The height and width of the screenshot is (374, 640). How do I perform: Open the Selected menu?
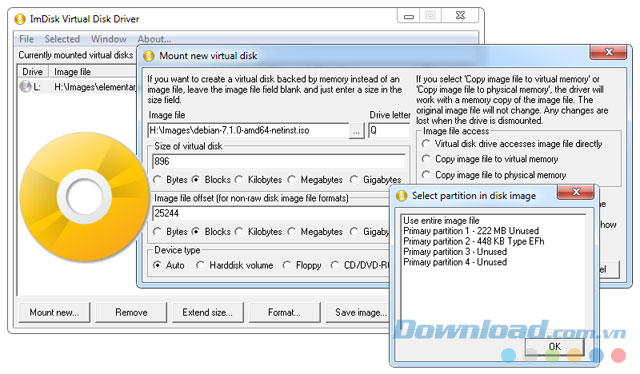click(62, 39)
